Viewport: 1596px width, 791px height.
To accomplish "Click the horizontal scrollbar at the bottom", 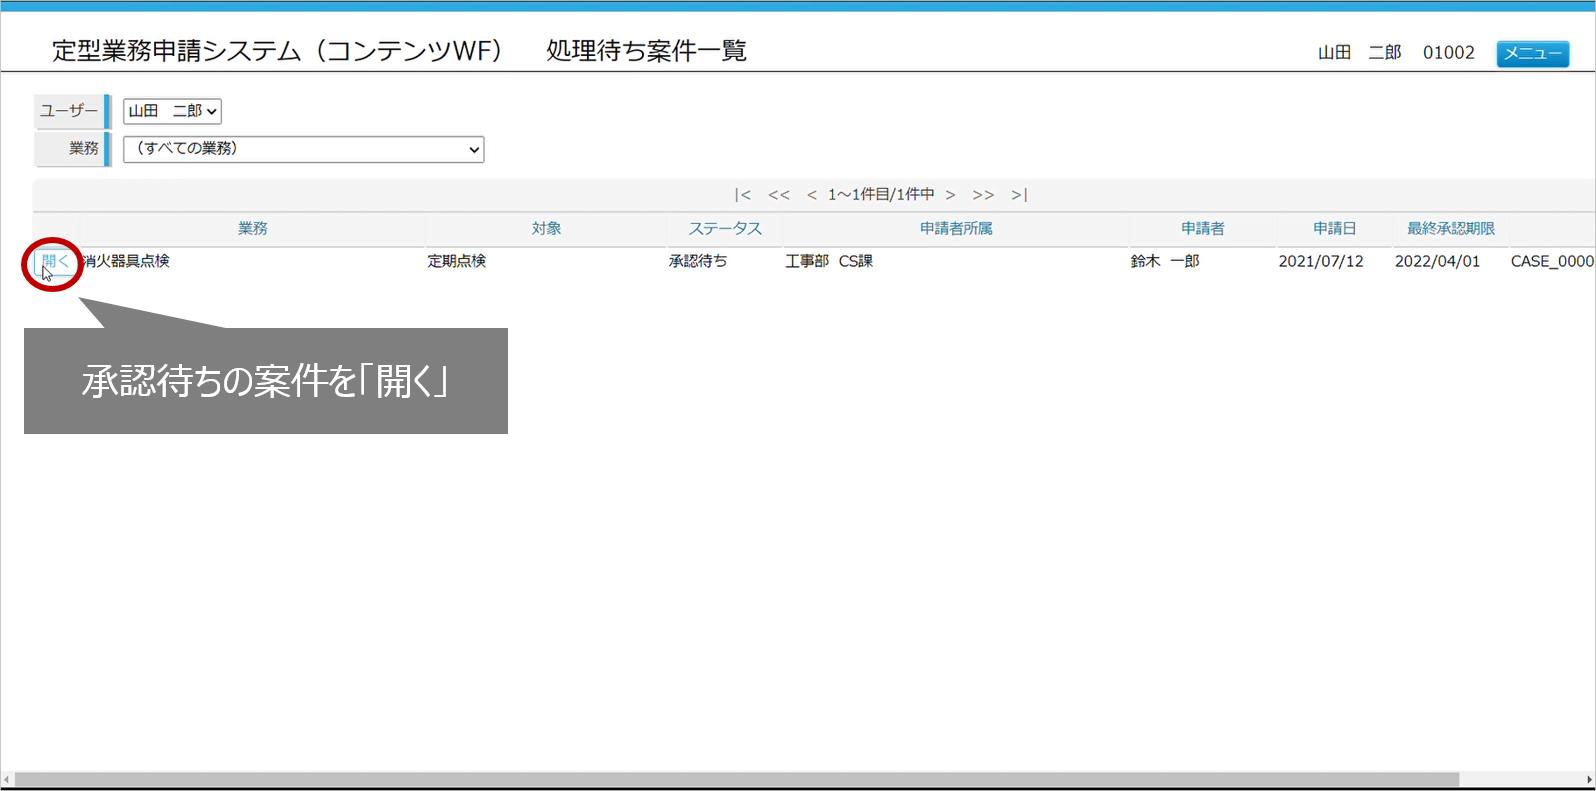I will click(736, 779).
